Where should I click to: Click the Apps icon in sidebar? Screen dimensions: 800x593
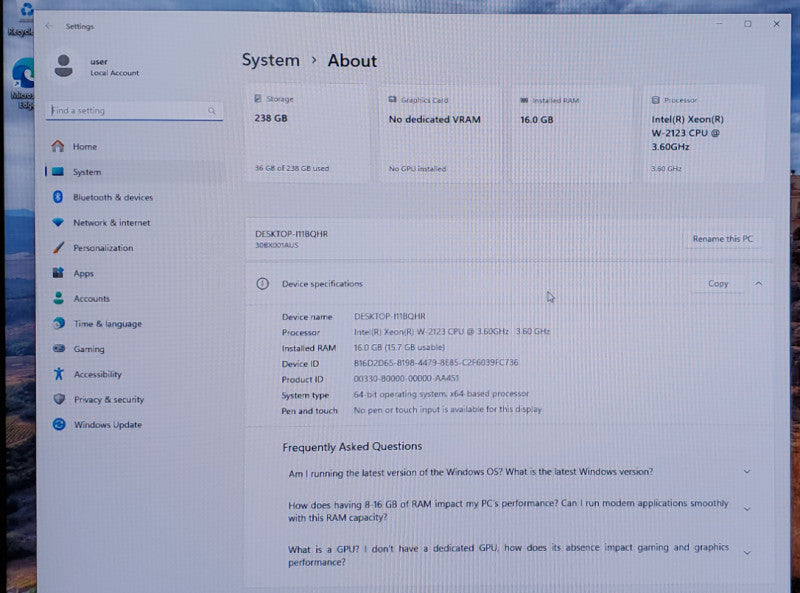[x=58, y=273]
